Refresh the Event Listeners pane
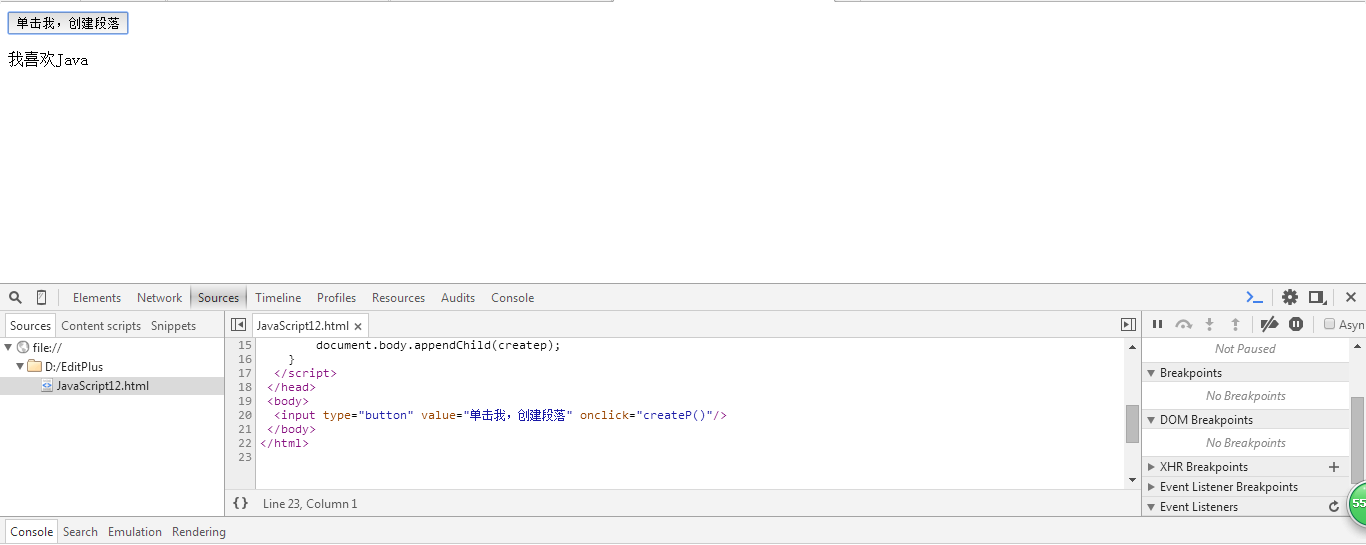Viewport: 1366px width, 545px height. [1333, 507]
